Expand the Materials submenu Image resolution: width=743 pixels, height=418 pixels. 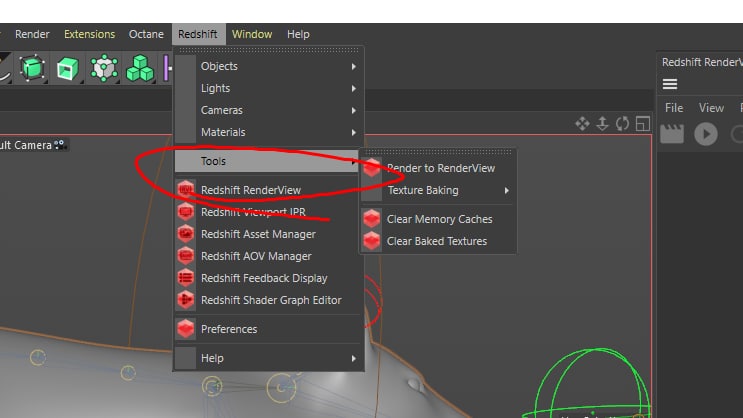pos(269,132)
